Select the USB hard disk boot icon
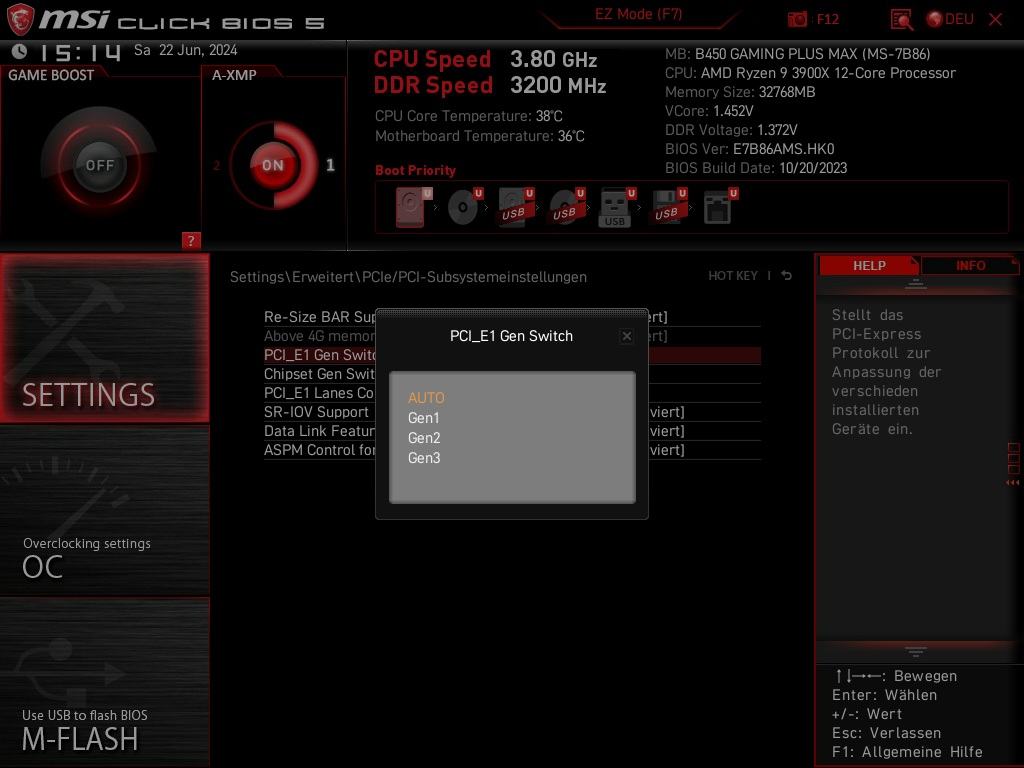The width and height of the screenshot is (1024, 768). (x=517, y=207)
